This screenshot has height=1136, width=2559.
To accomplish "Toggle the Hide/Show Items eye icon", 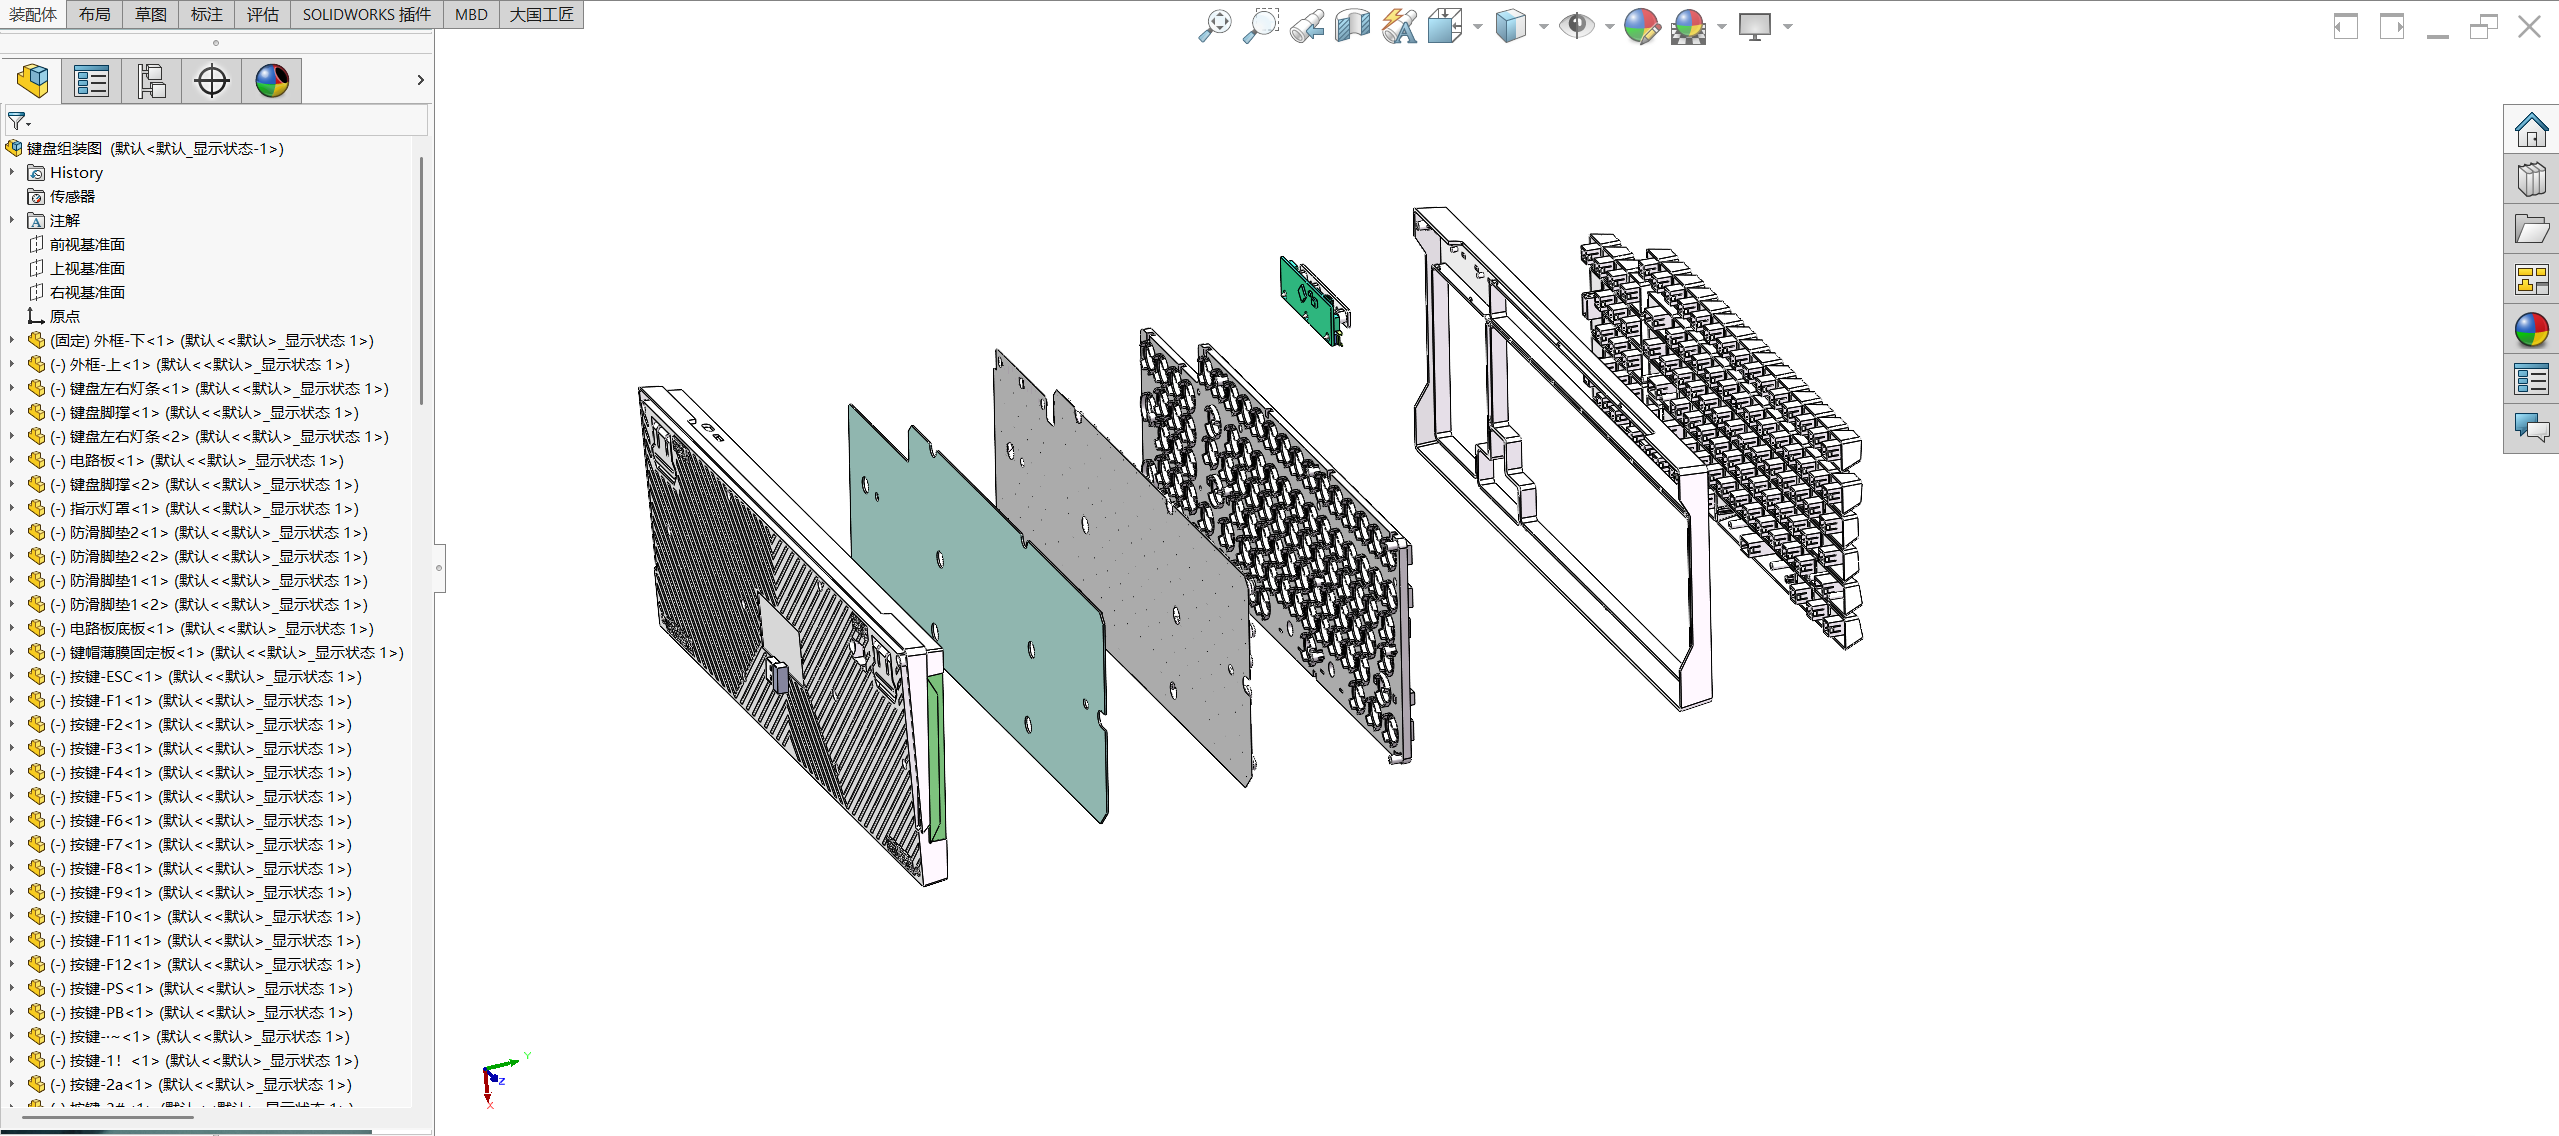I will coord(1576,26).
